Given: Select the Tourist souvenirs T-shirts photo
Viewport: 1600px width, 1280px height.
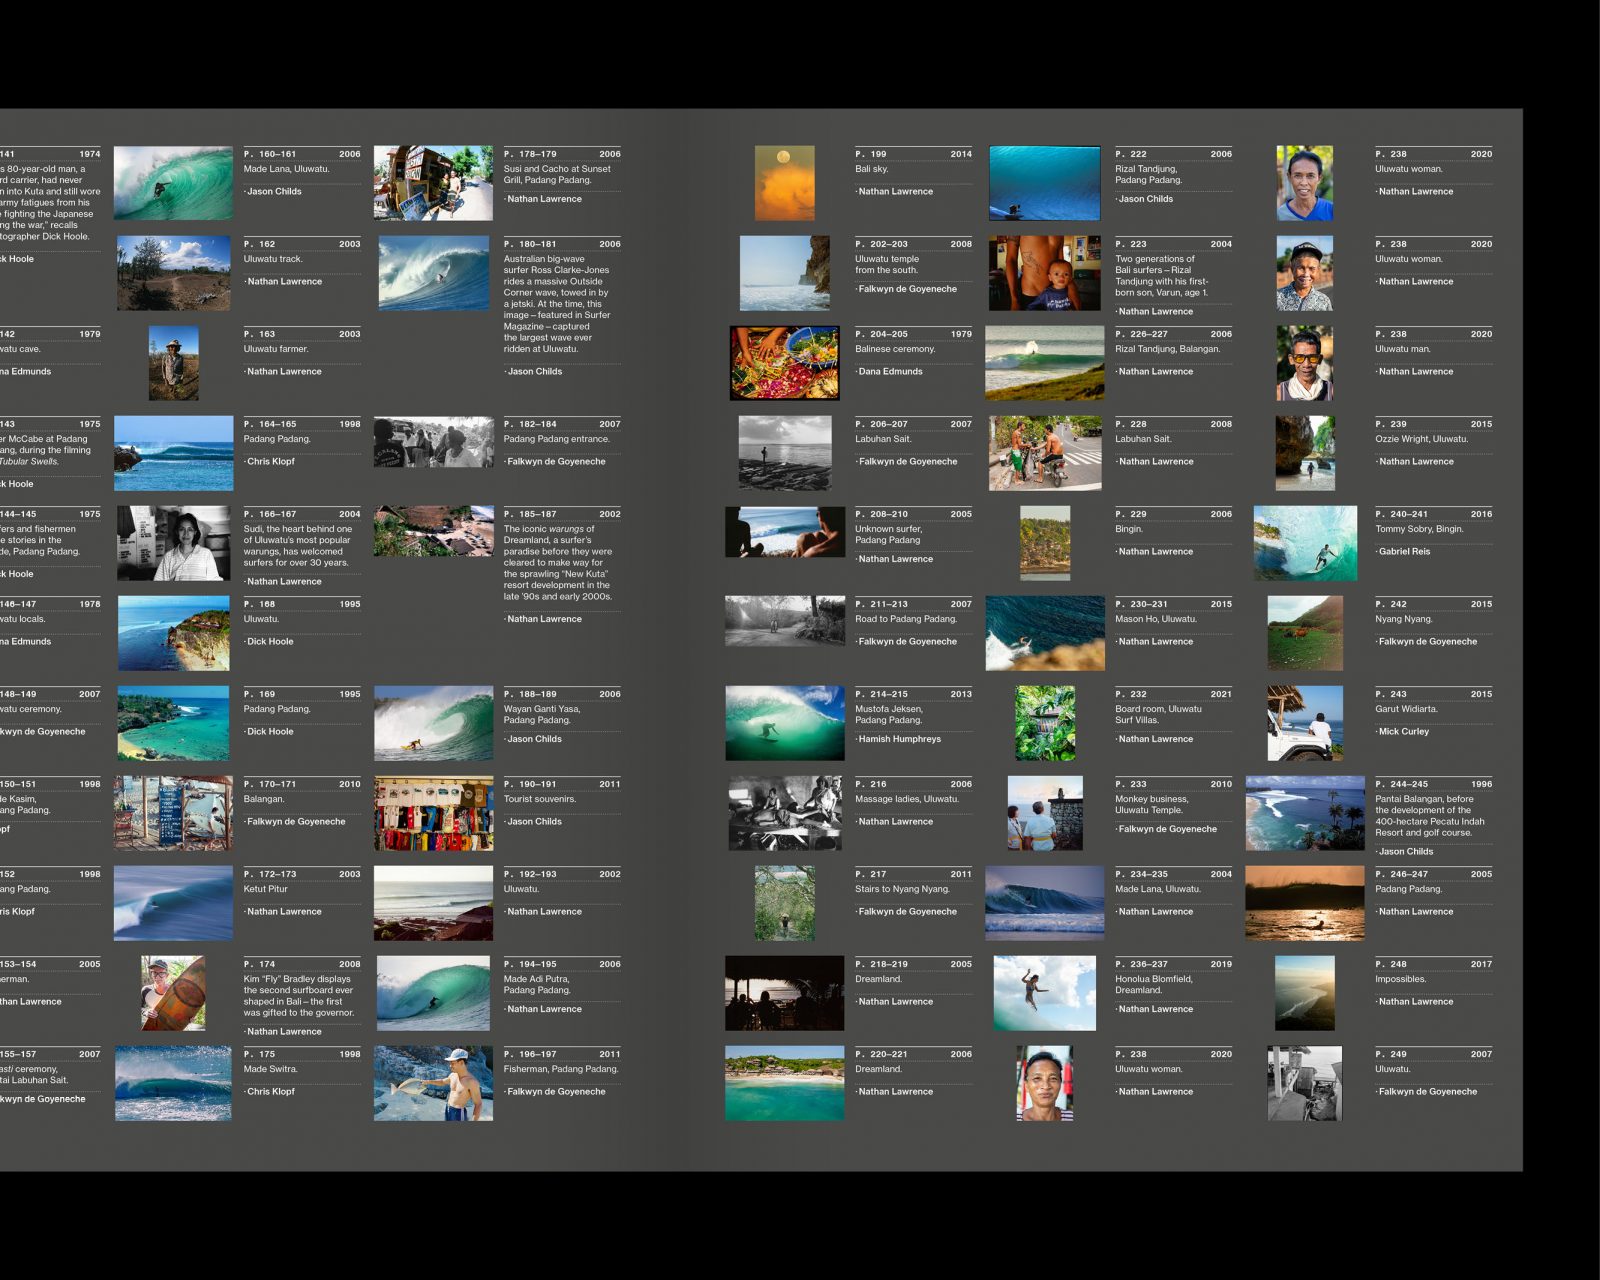Looking at the screenshot, I should click(433, 813).
